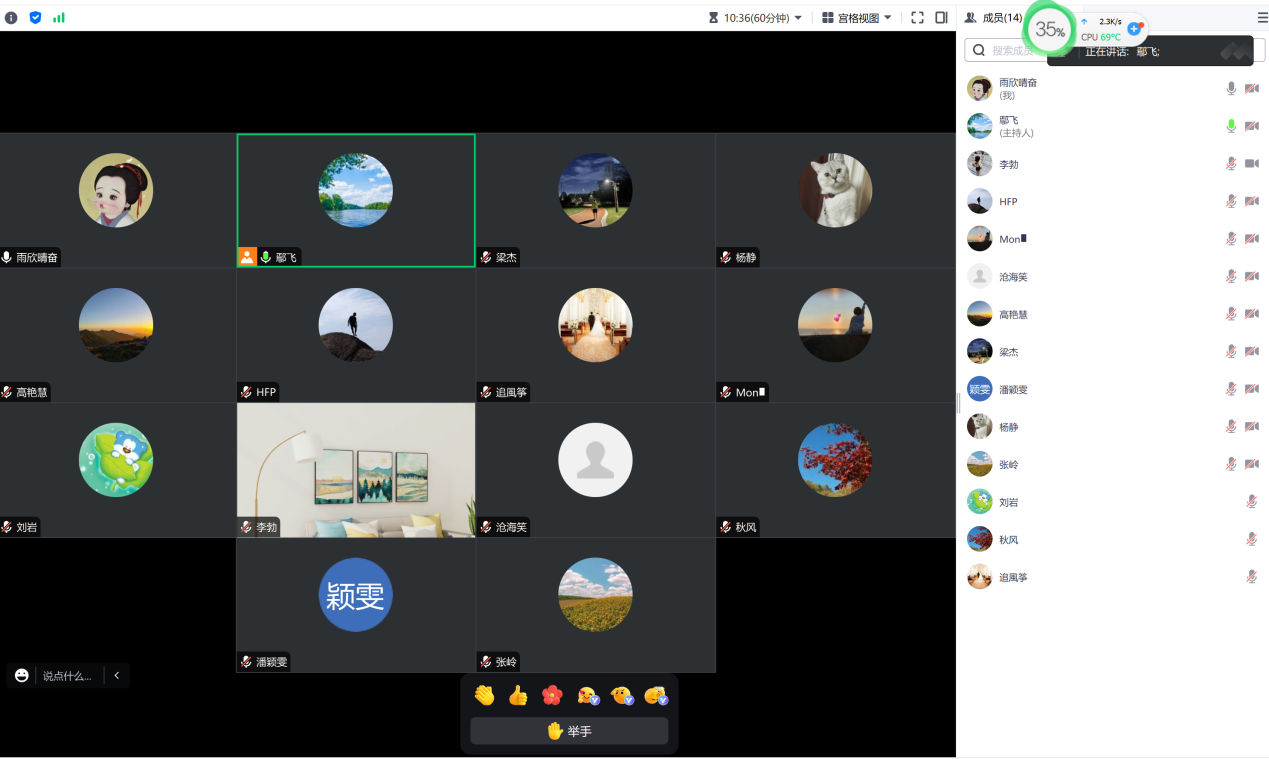Click the 说点什么... chat input
Screen dimensions: 1269x759
tap(67, 676)
